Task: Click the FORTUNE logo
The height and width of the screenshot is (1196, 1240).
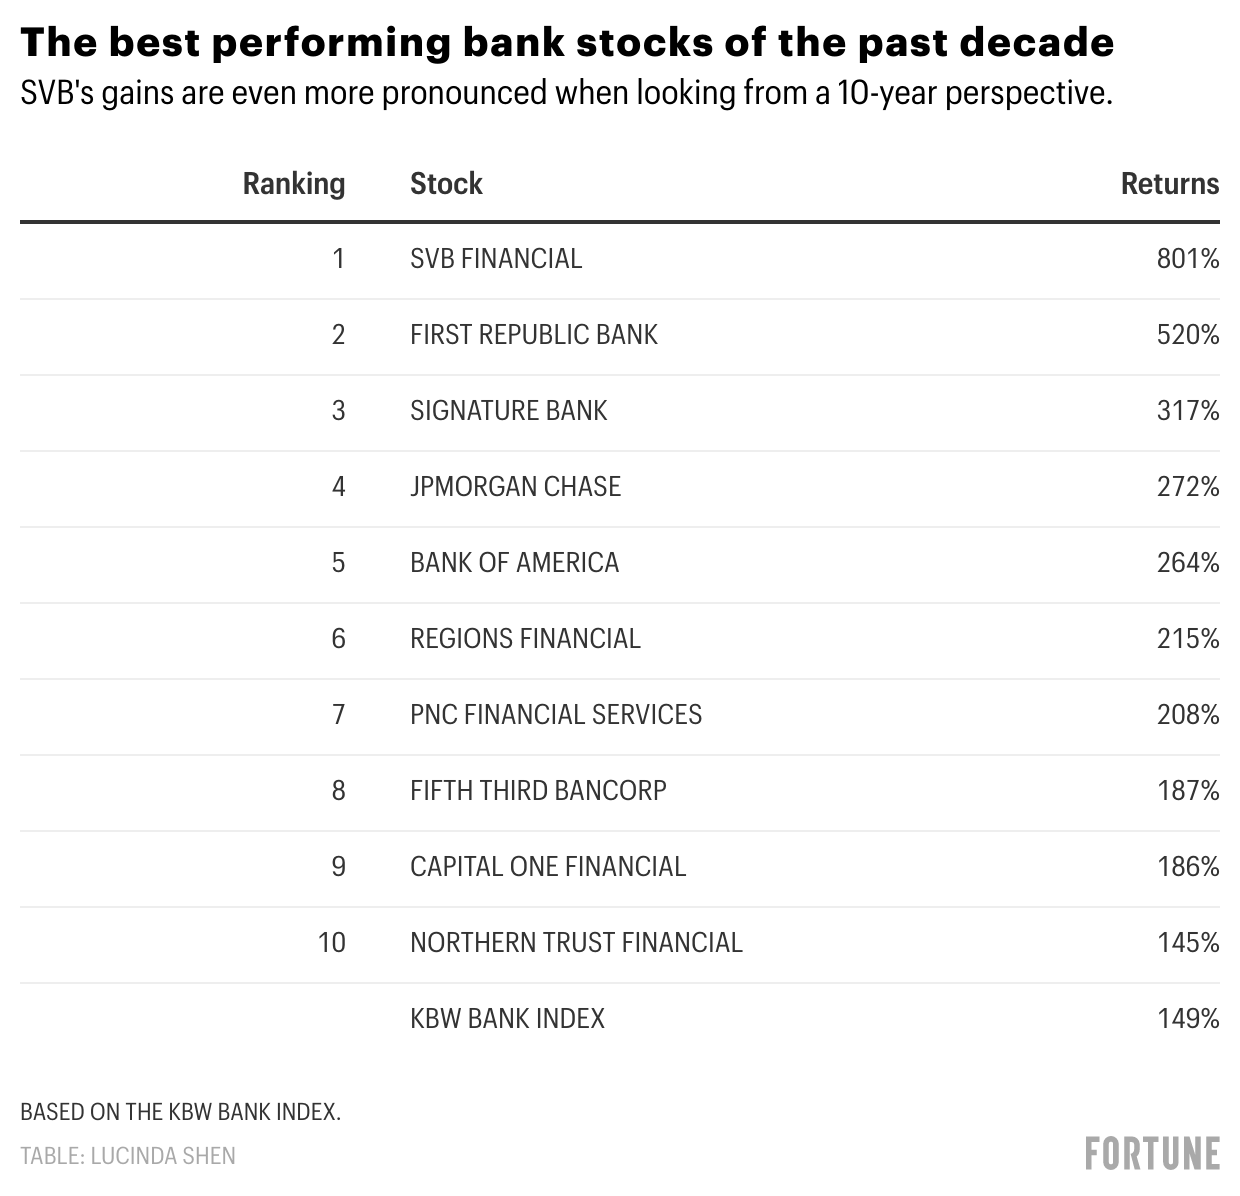Action: [x=1152, y=1153]
